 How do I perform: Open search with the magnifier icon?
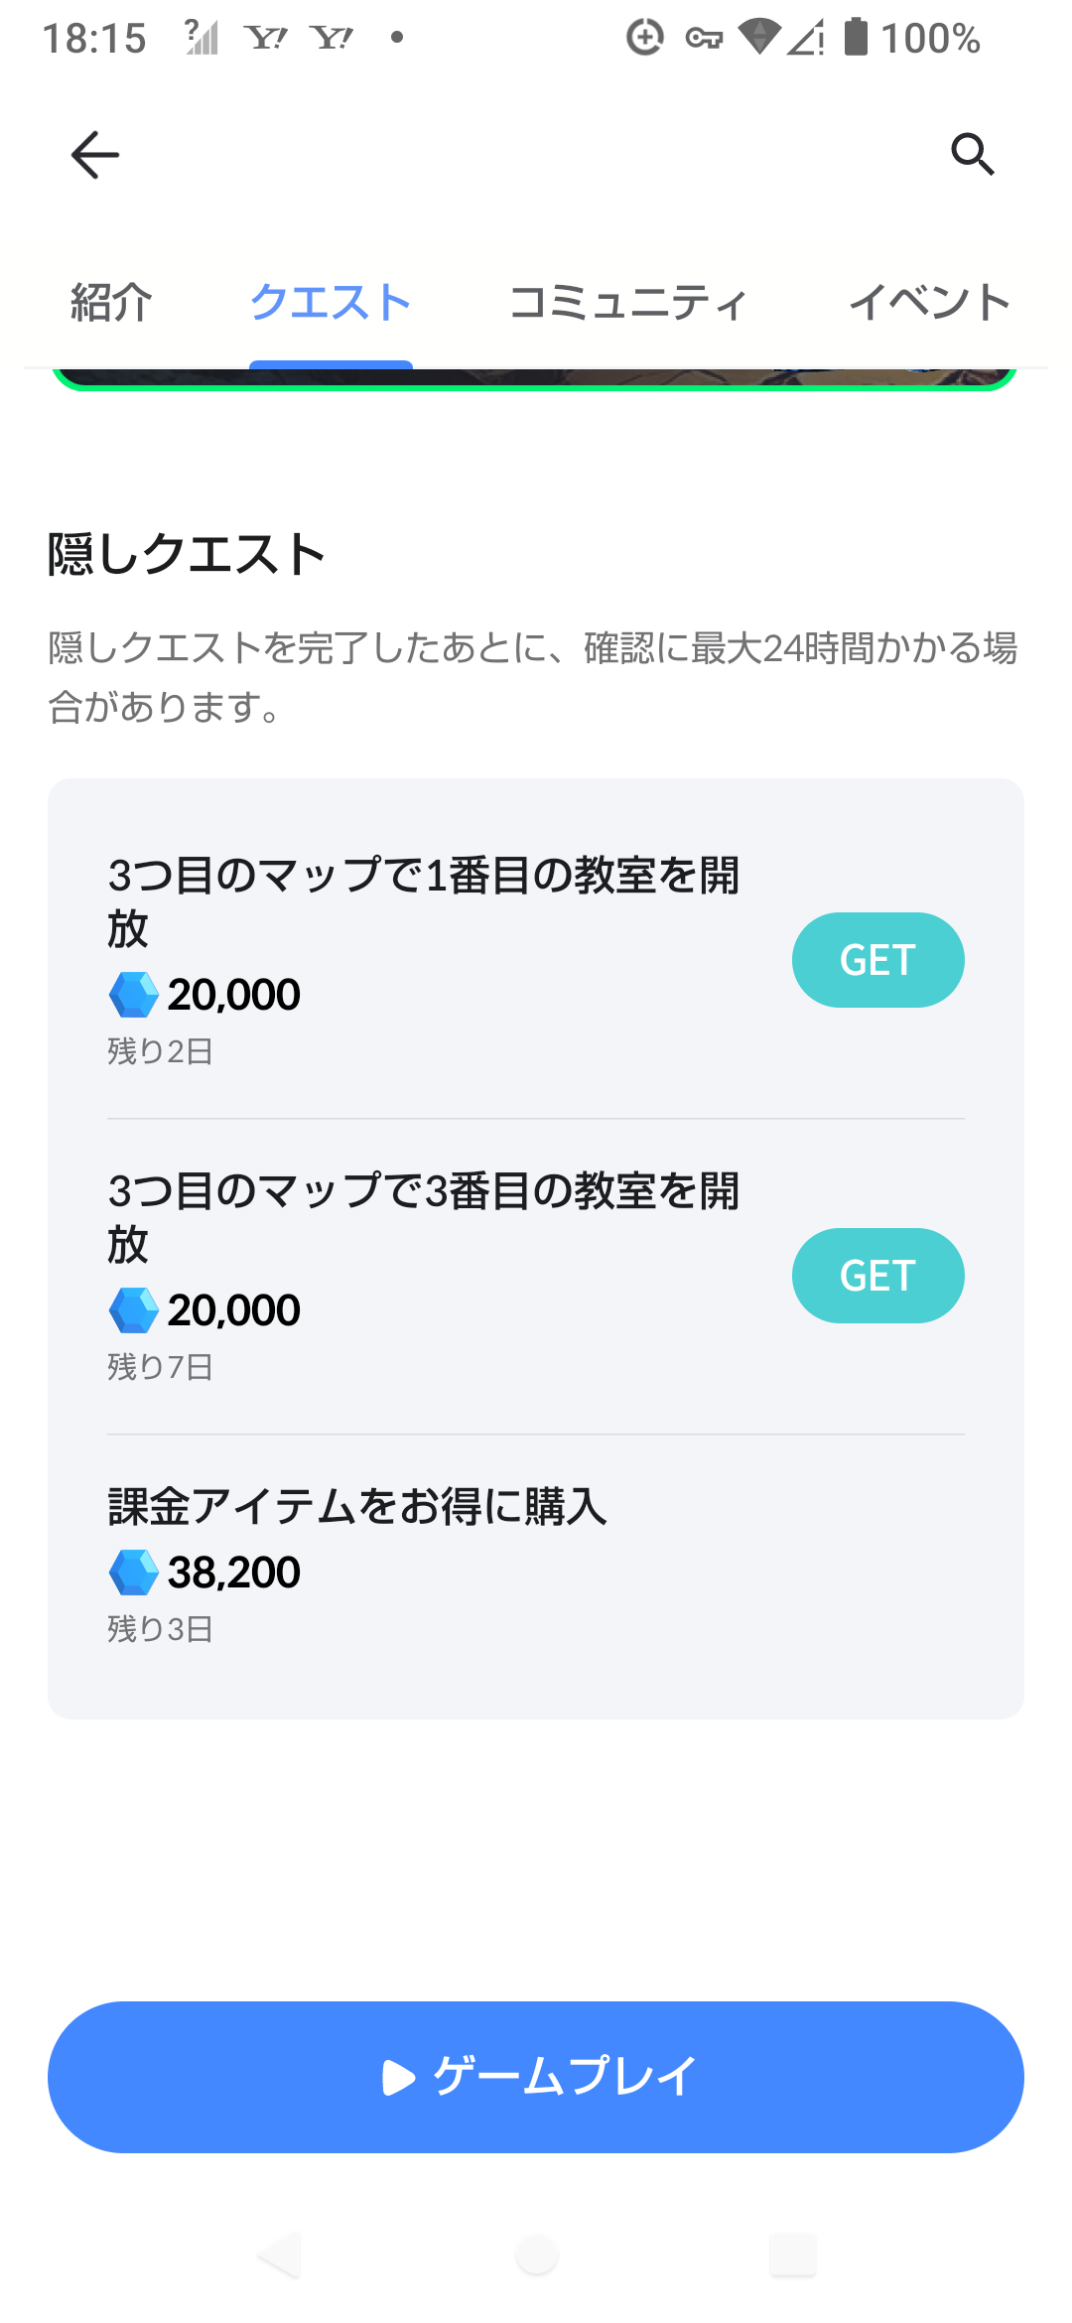pos(972,154)
